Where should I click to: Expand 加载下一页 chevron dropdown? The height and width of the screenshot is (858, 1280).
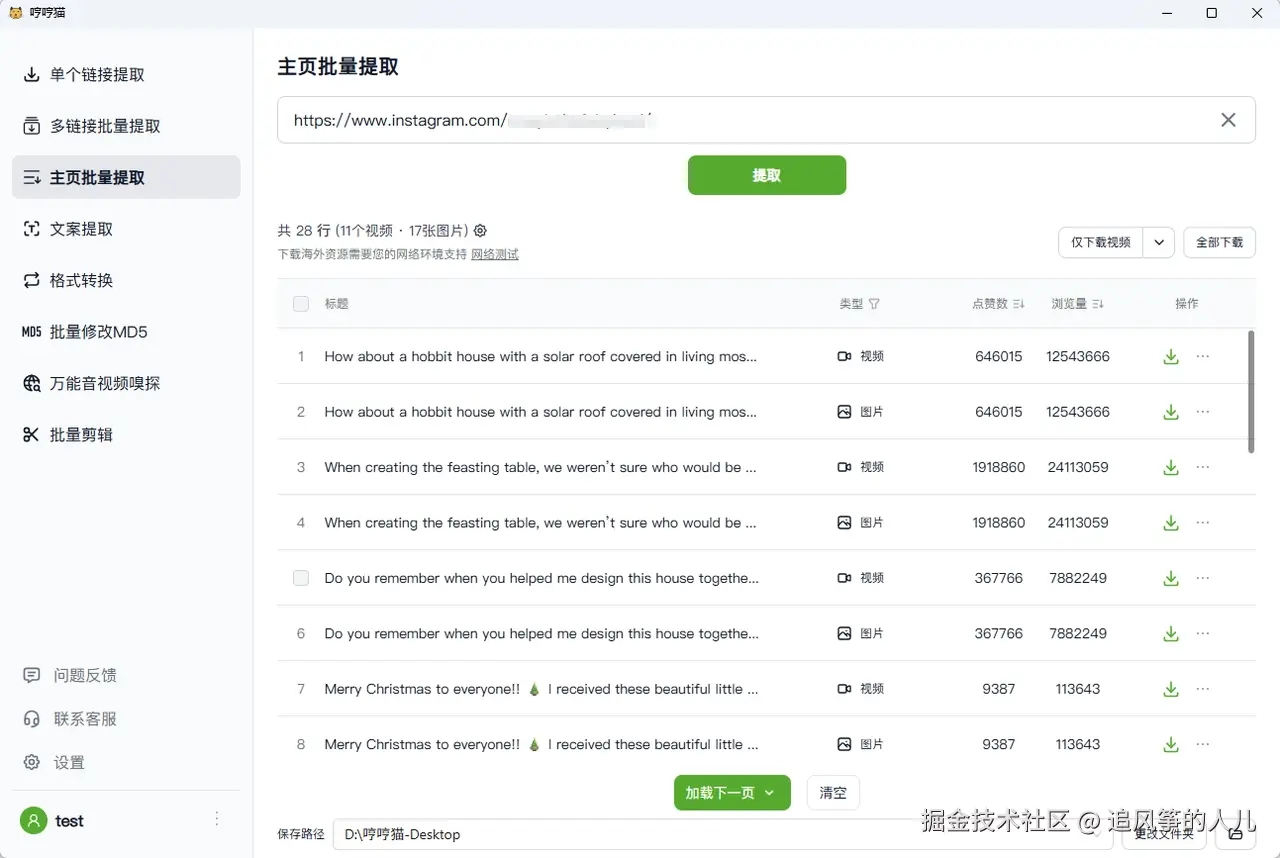pyautogui.click(x=770, y=793)
